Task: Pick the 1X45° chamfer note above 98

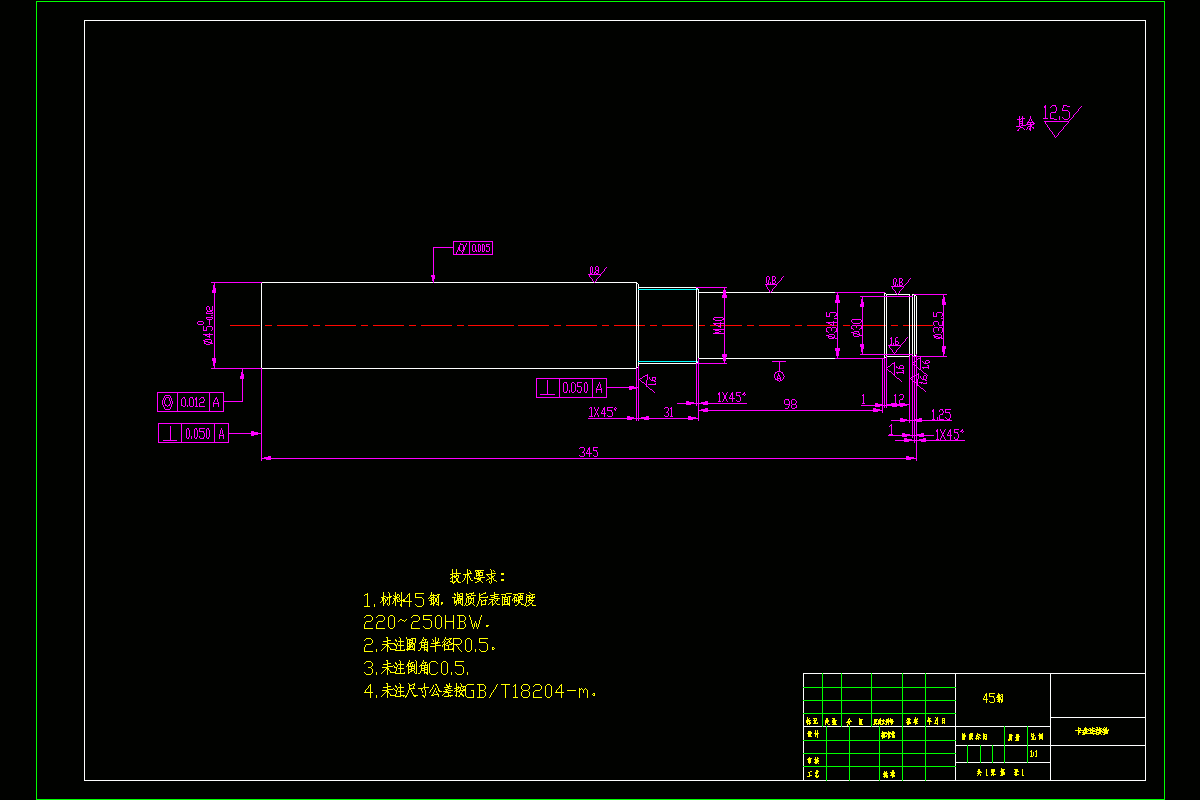Action: tap(731, 397)
